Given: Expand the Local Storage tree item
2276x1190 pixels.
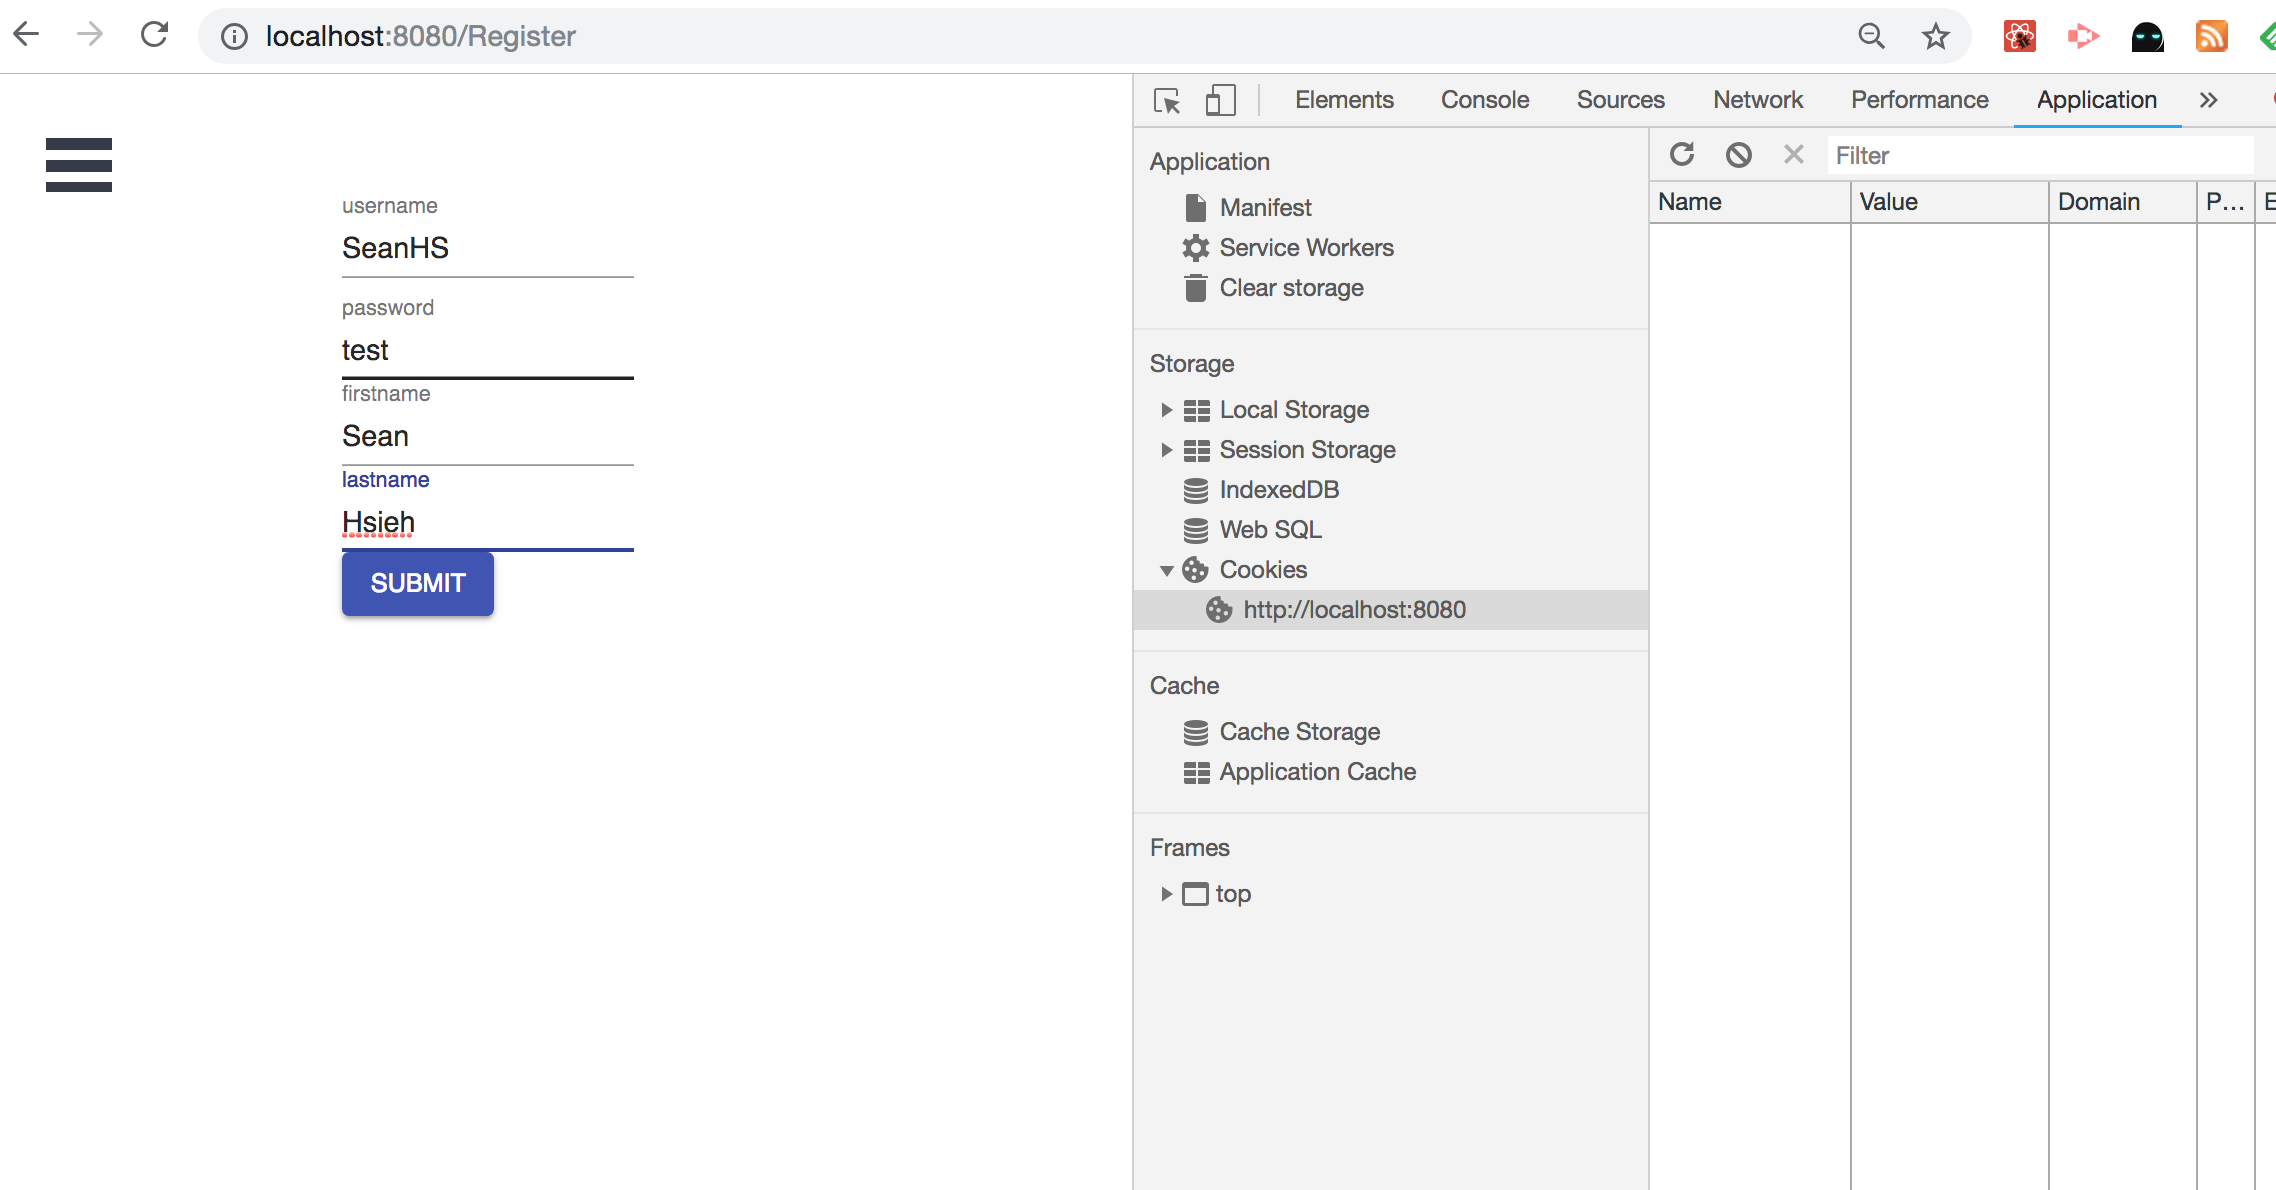Looking at the screenshot, I should point(1166,410).
